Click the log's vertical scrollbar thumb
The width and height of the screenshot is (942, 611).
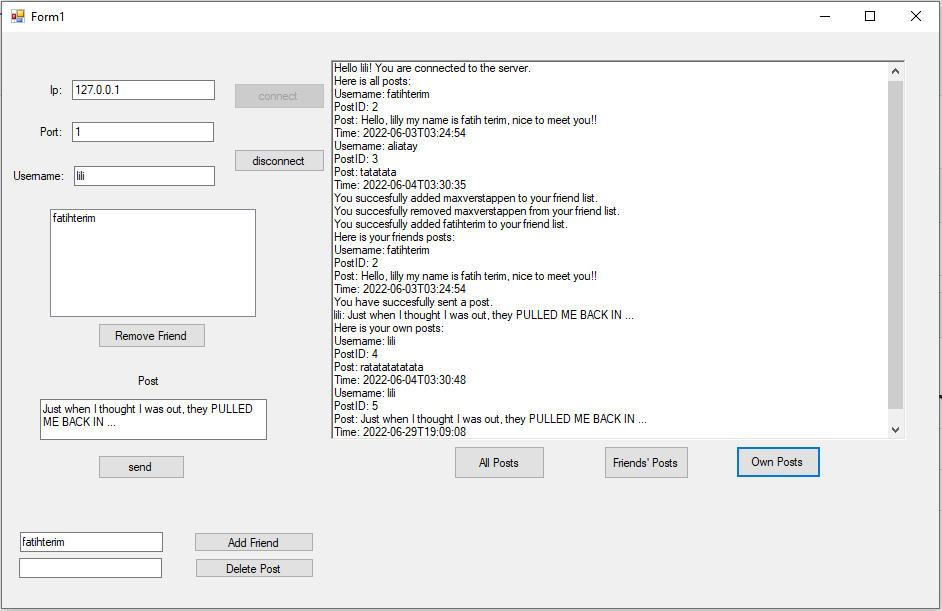pyautogui.click(x=895, y=245)
